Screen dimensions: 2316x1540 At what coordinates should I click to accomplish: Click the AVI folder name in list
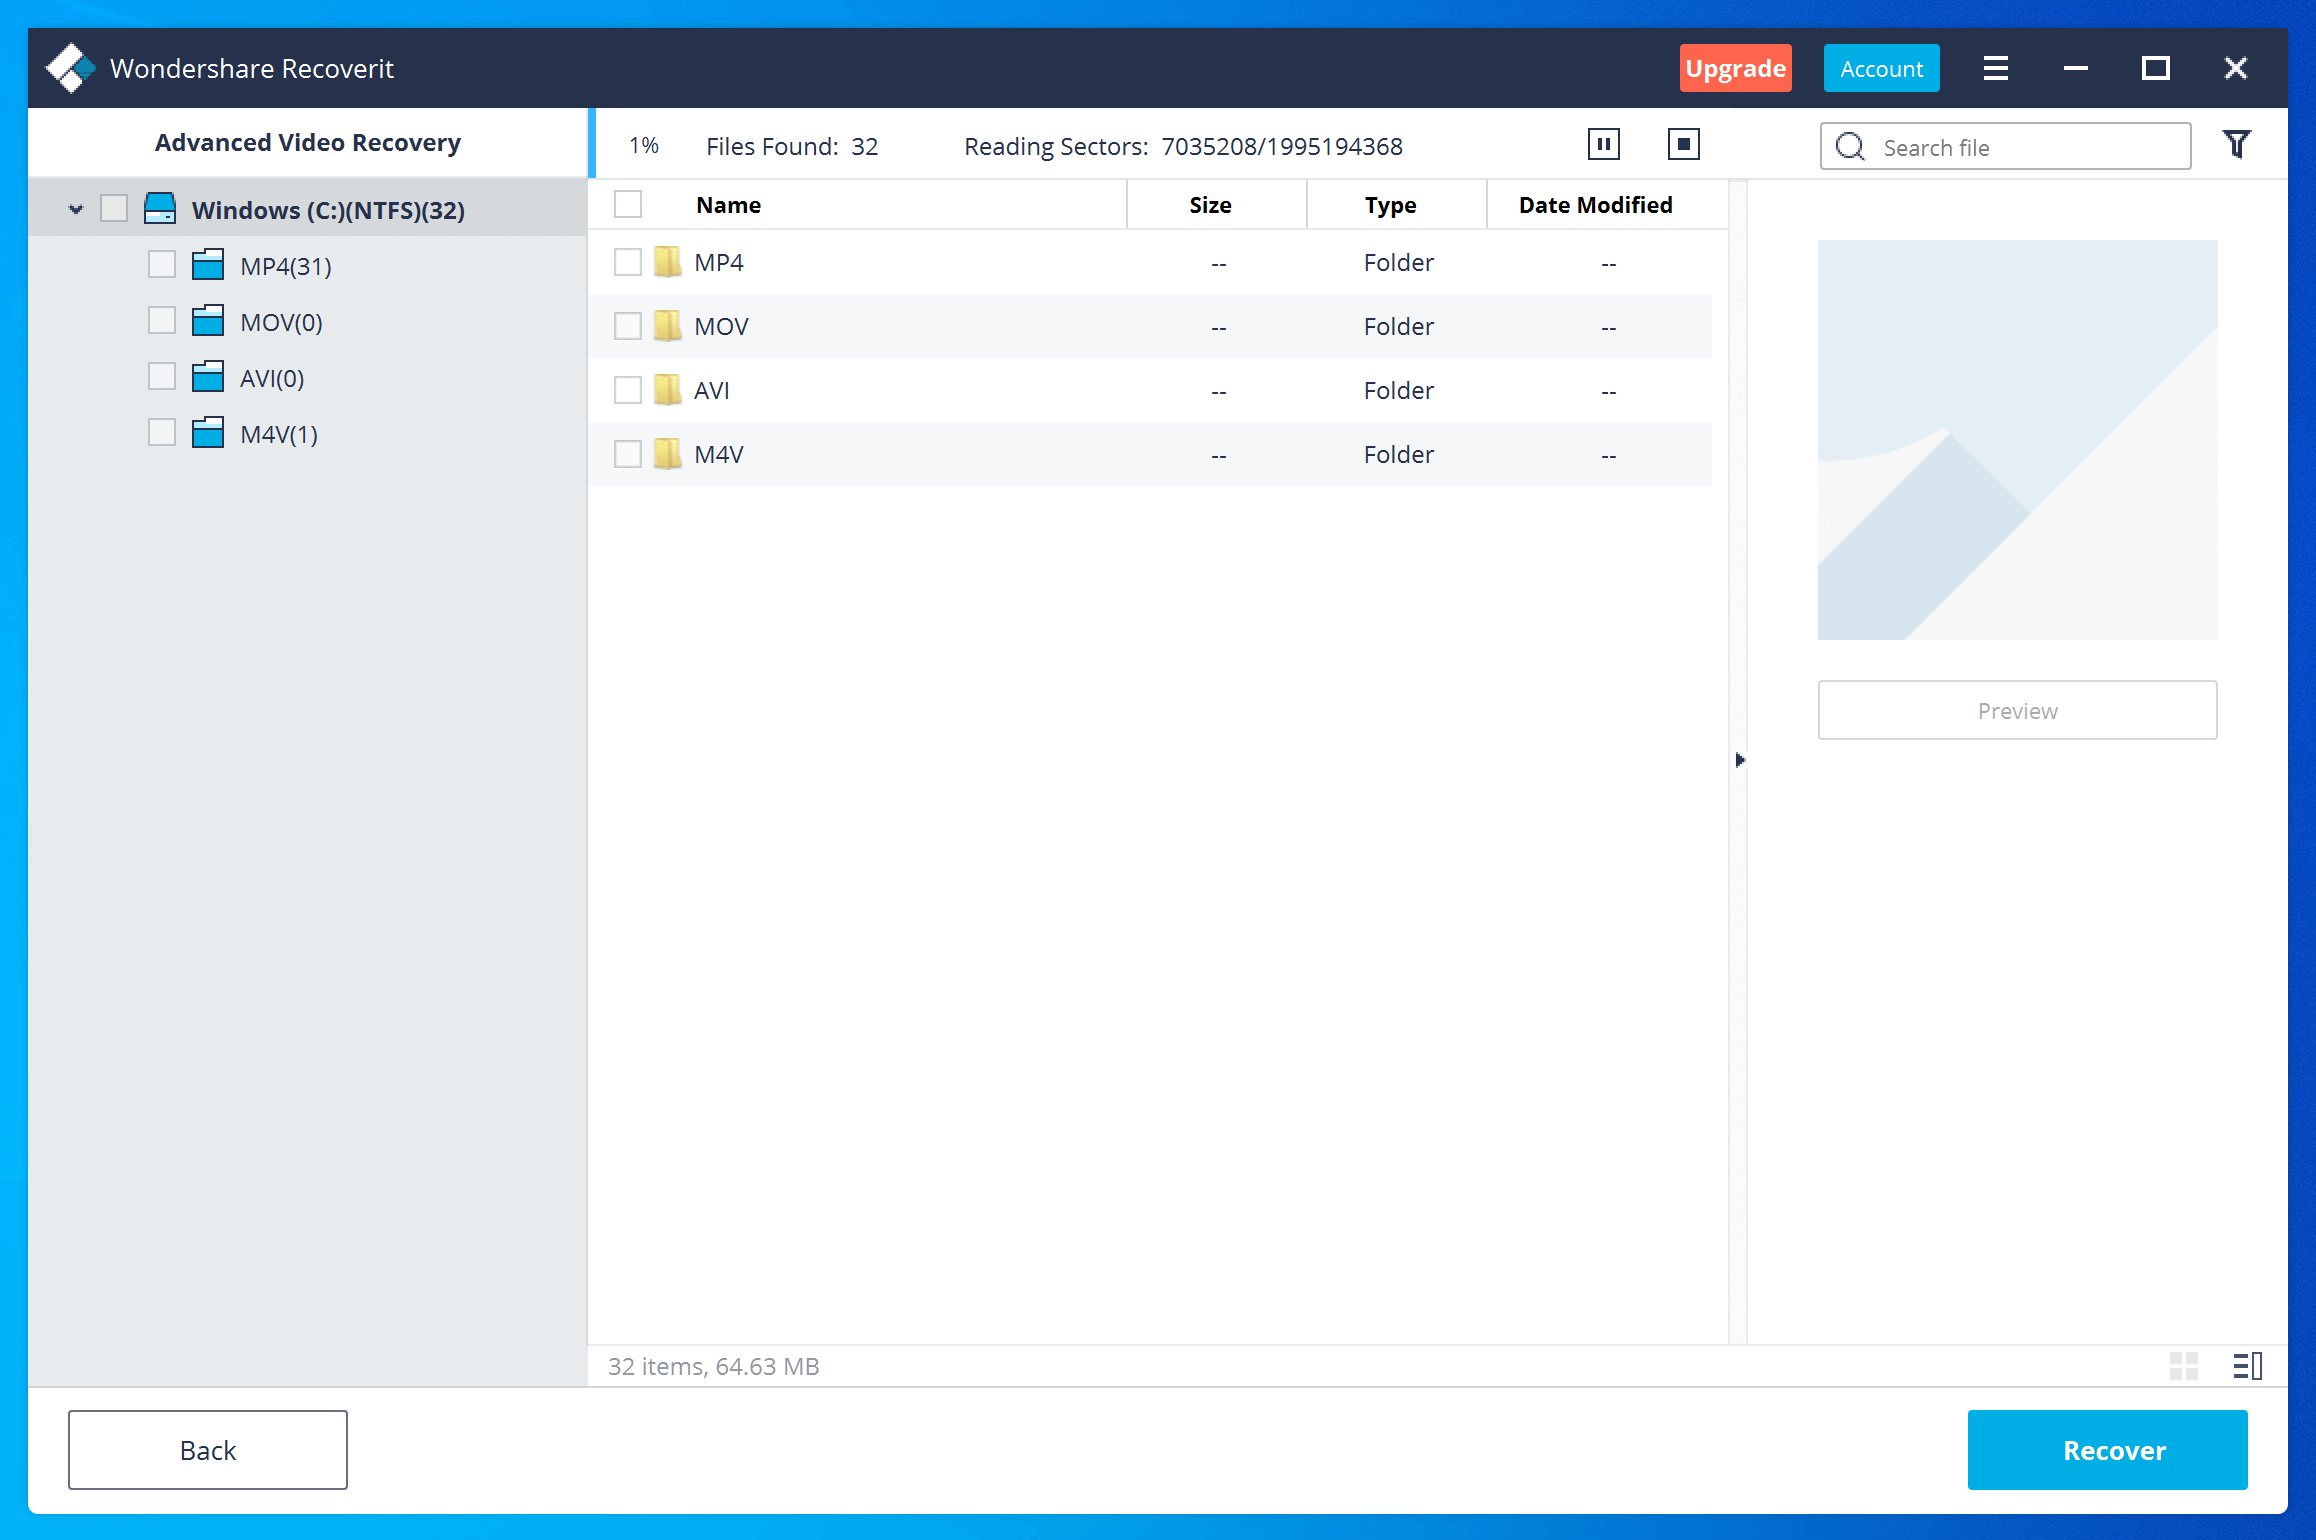click(712, 390)
